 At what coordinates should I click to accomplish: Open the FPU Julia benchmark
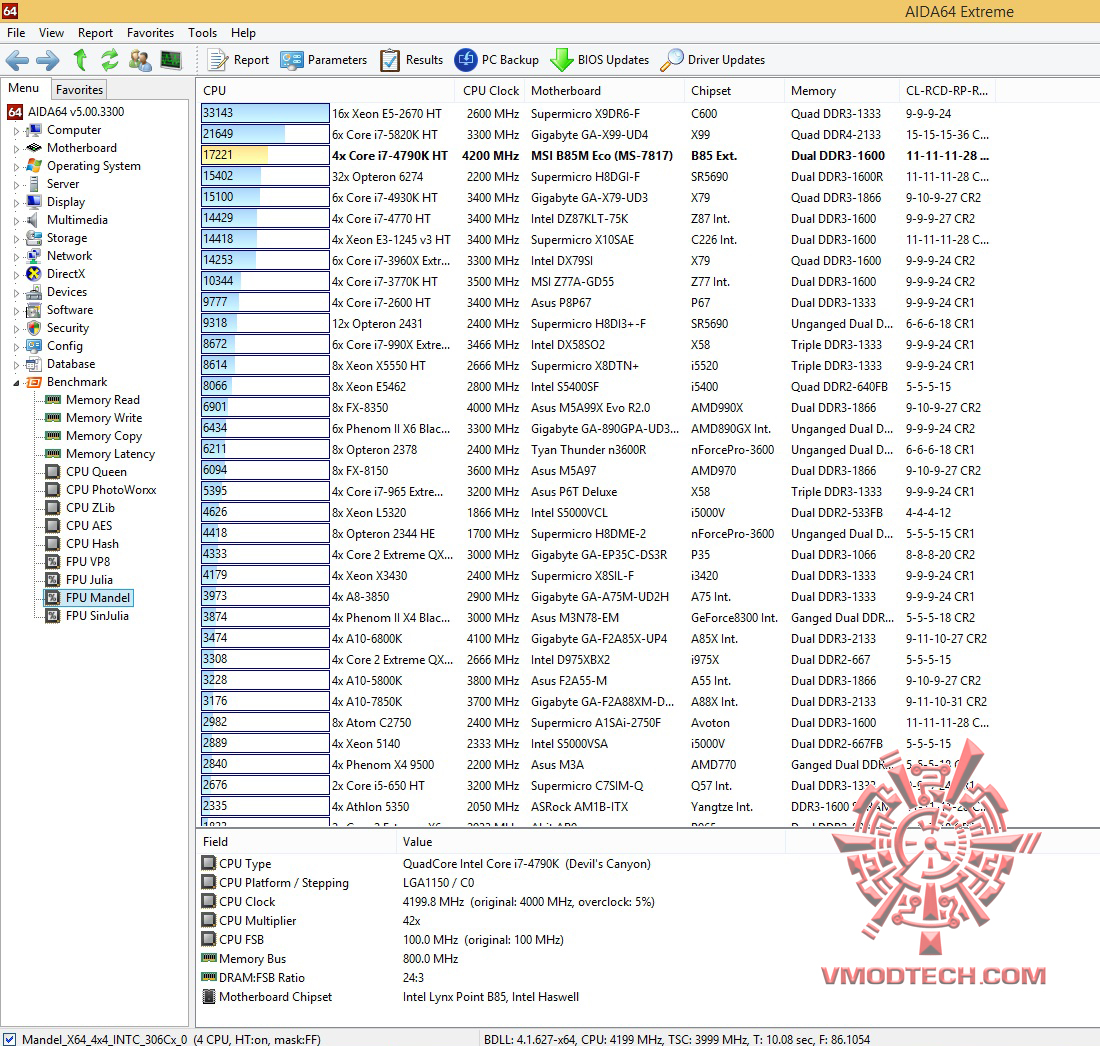point(89,579)
